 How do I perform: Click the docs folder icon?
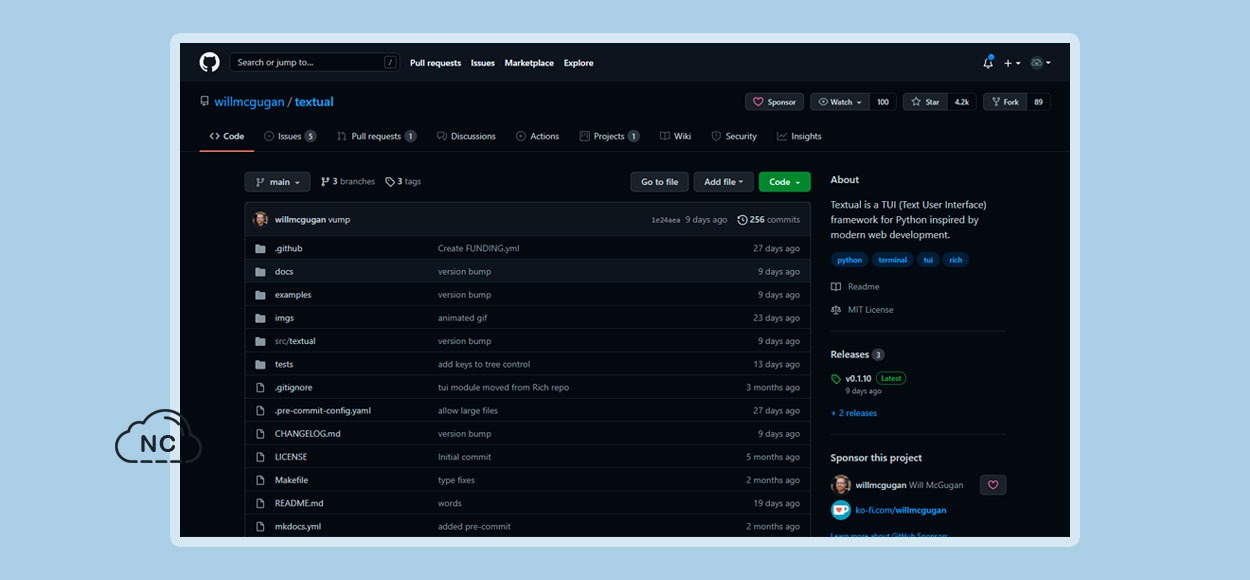click(260, 272)
